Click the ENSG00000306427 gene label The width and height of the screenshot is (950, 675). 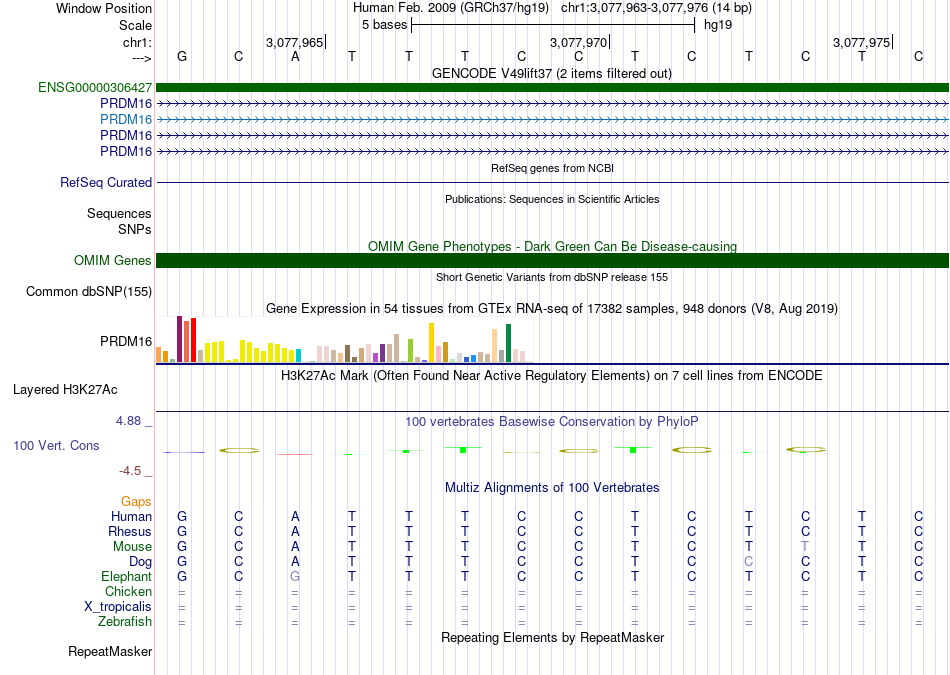coord(95,88)
